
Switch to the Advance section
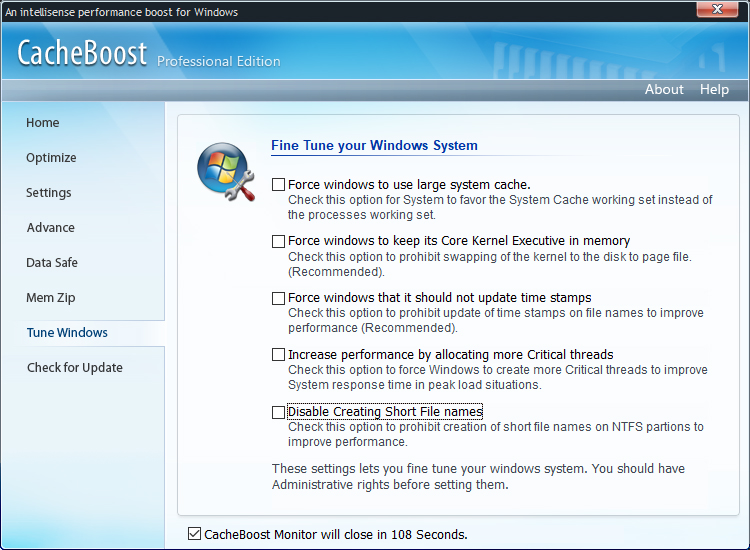51,228
